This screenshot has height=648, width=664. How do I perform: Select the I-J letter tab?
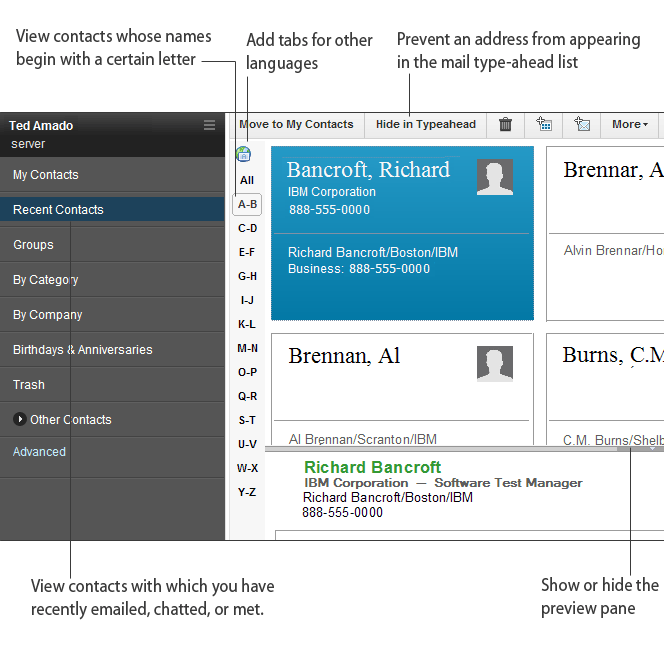(247, 300)
